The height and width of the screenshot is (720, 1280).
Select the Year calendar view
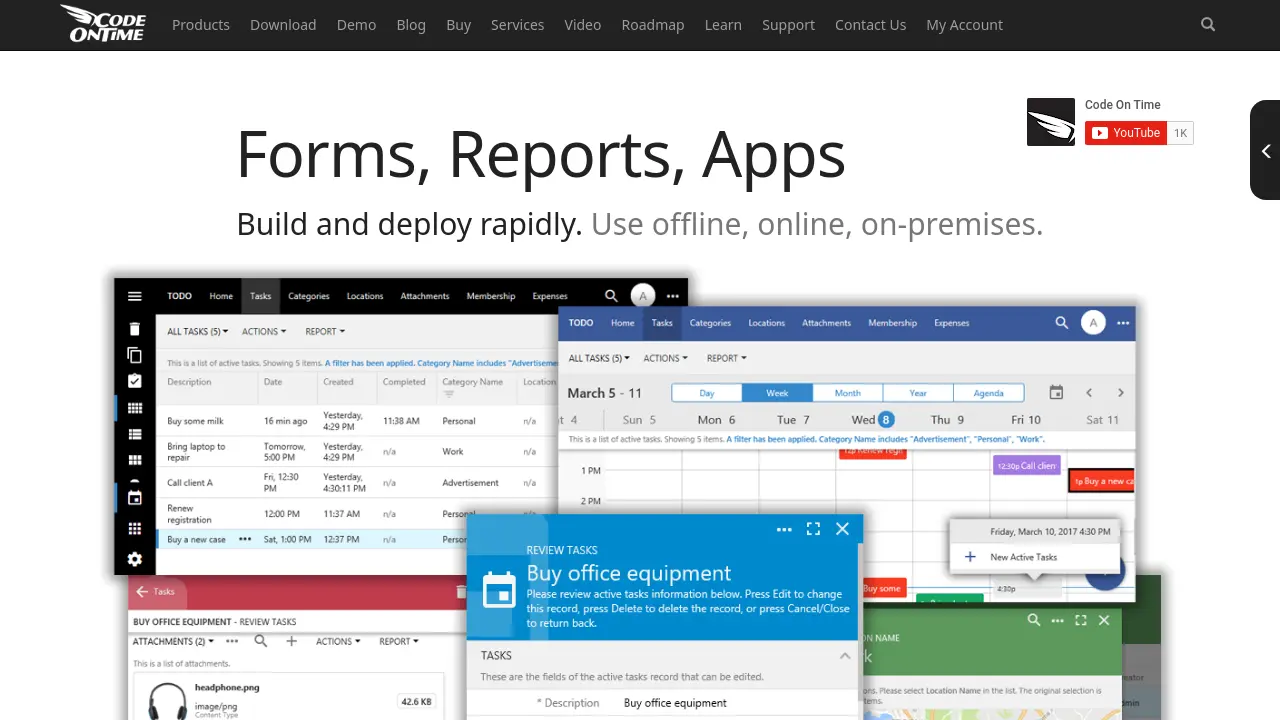tap(918, 393)
